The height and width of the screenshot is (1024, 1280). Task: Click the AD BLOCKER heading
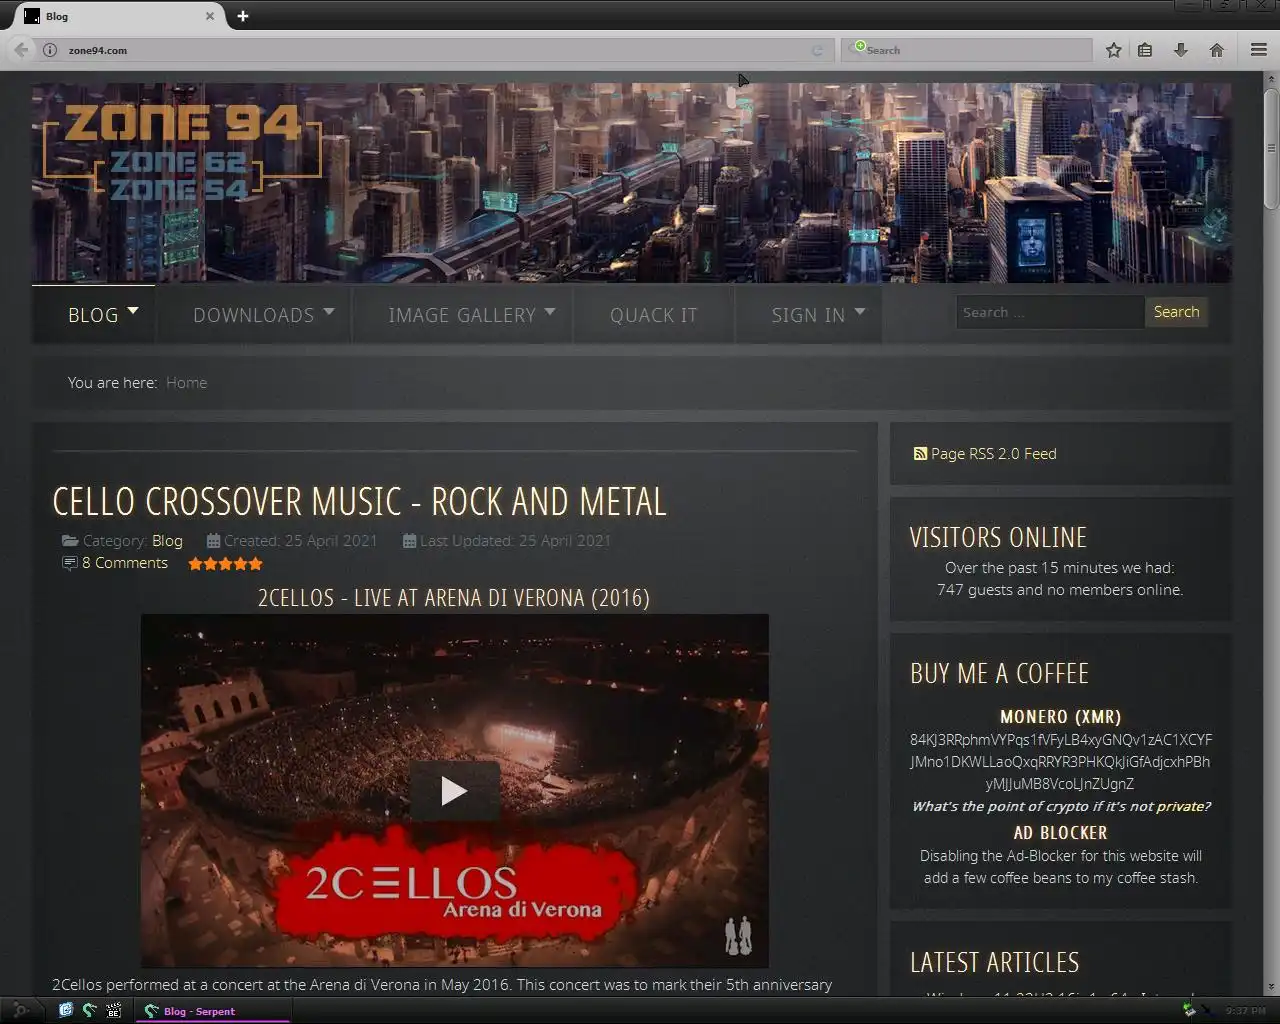click(1060, 833)
